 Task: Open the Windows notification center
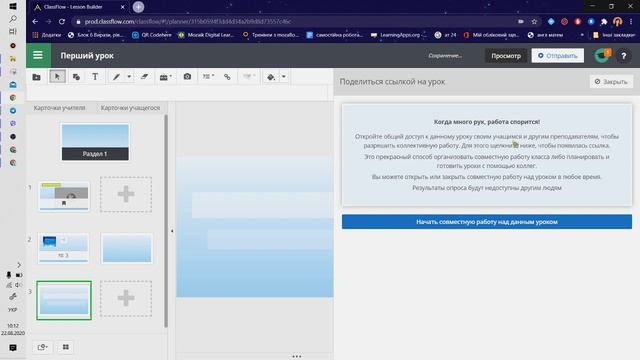tap(13, 348)
